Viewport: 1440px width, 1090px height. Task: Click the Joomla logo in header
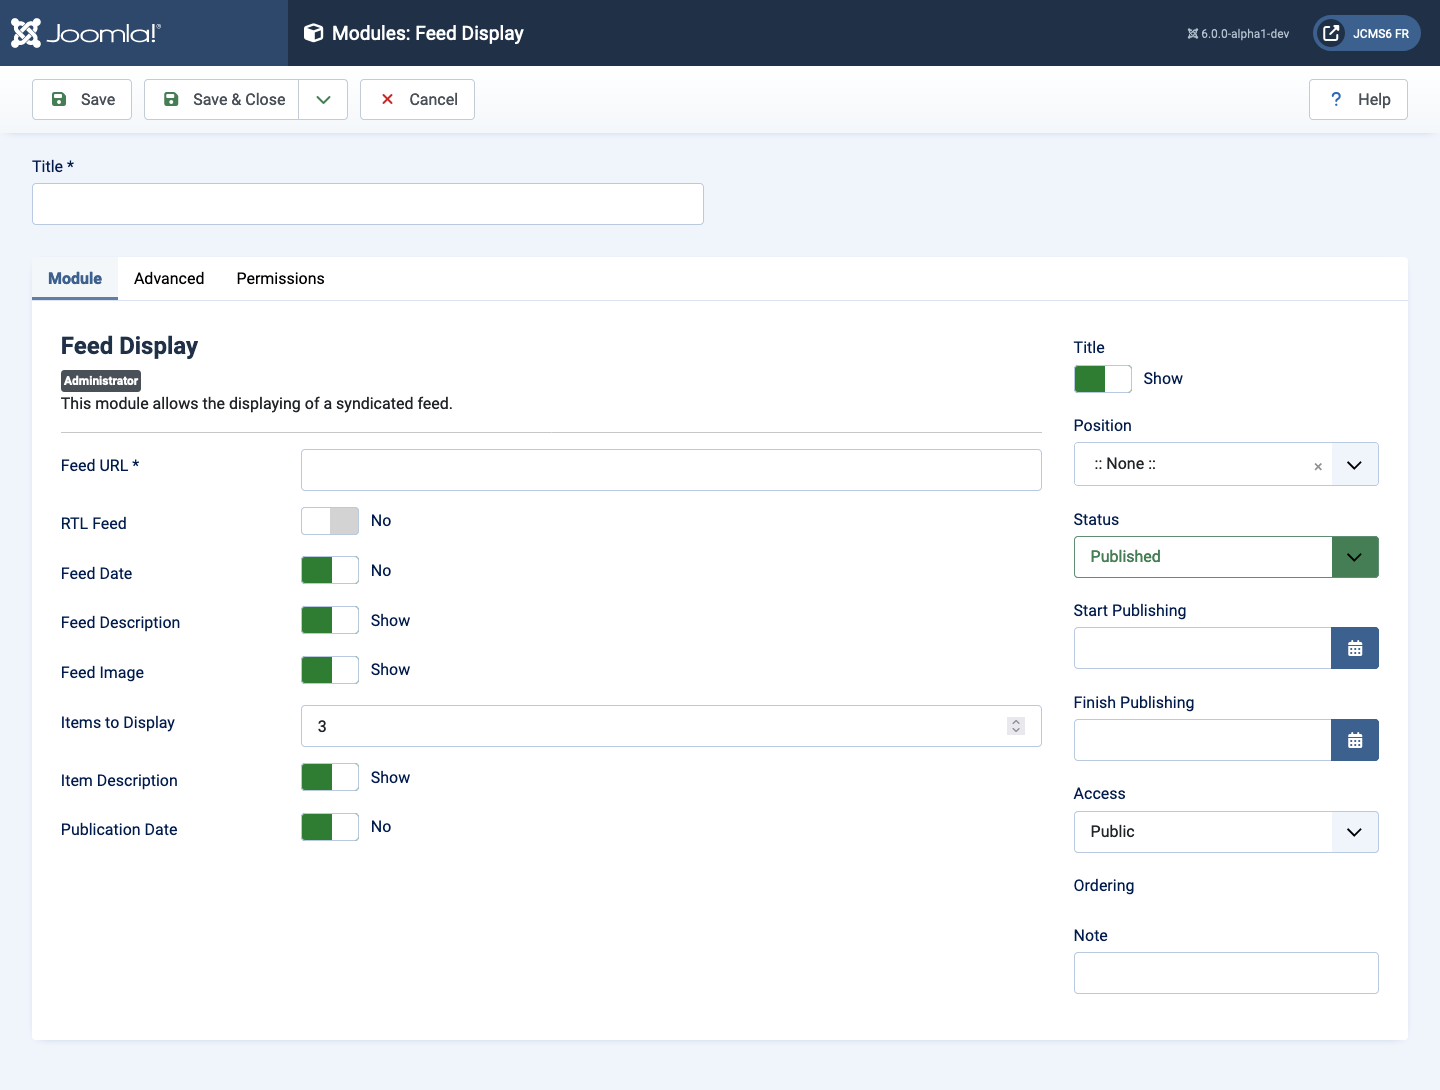[x=85, y=33]
